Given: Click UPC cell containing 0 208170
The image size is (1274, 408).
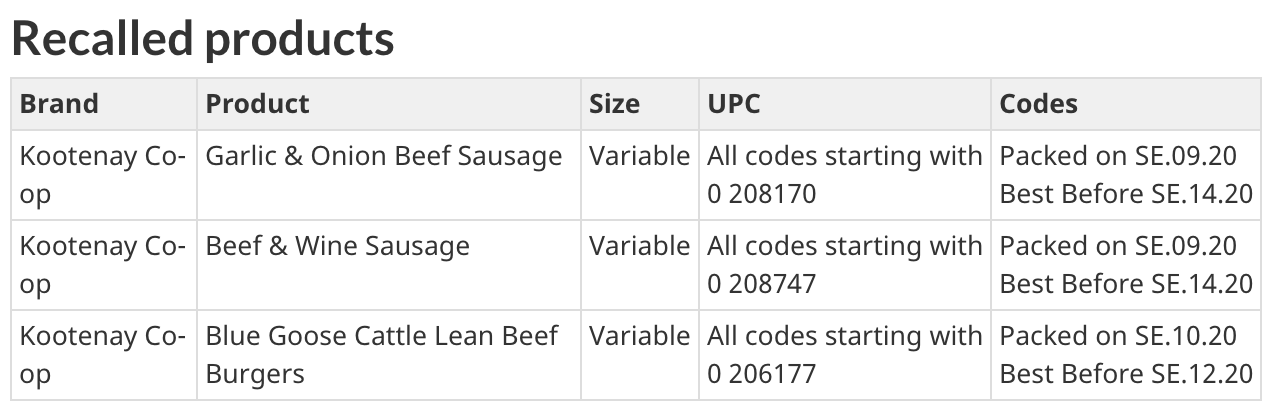Looking at the screenshot, I should 845,175.
